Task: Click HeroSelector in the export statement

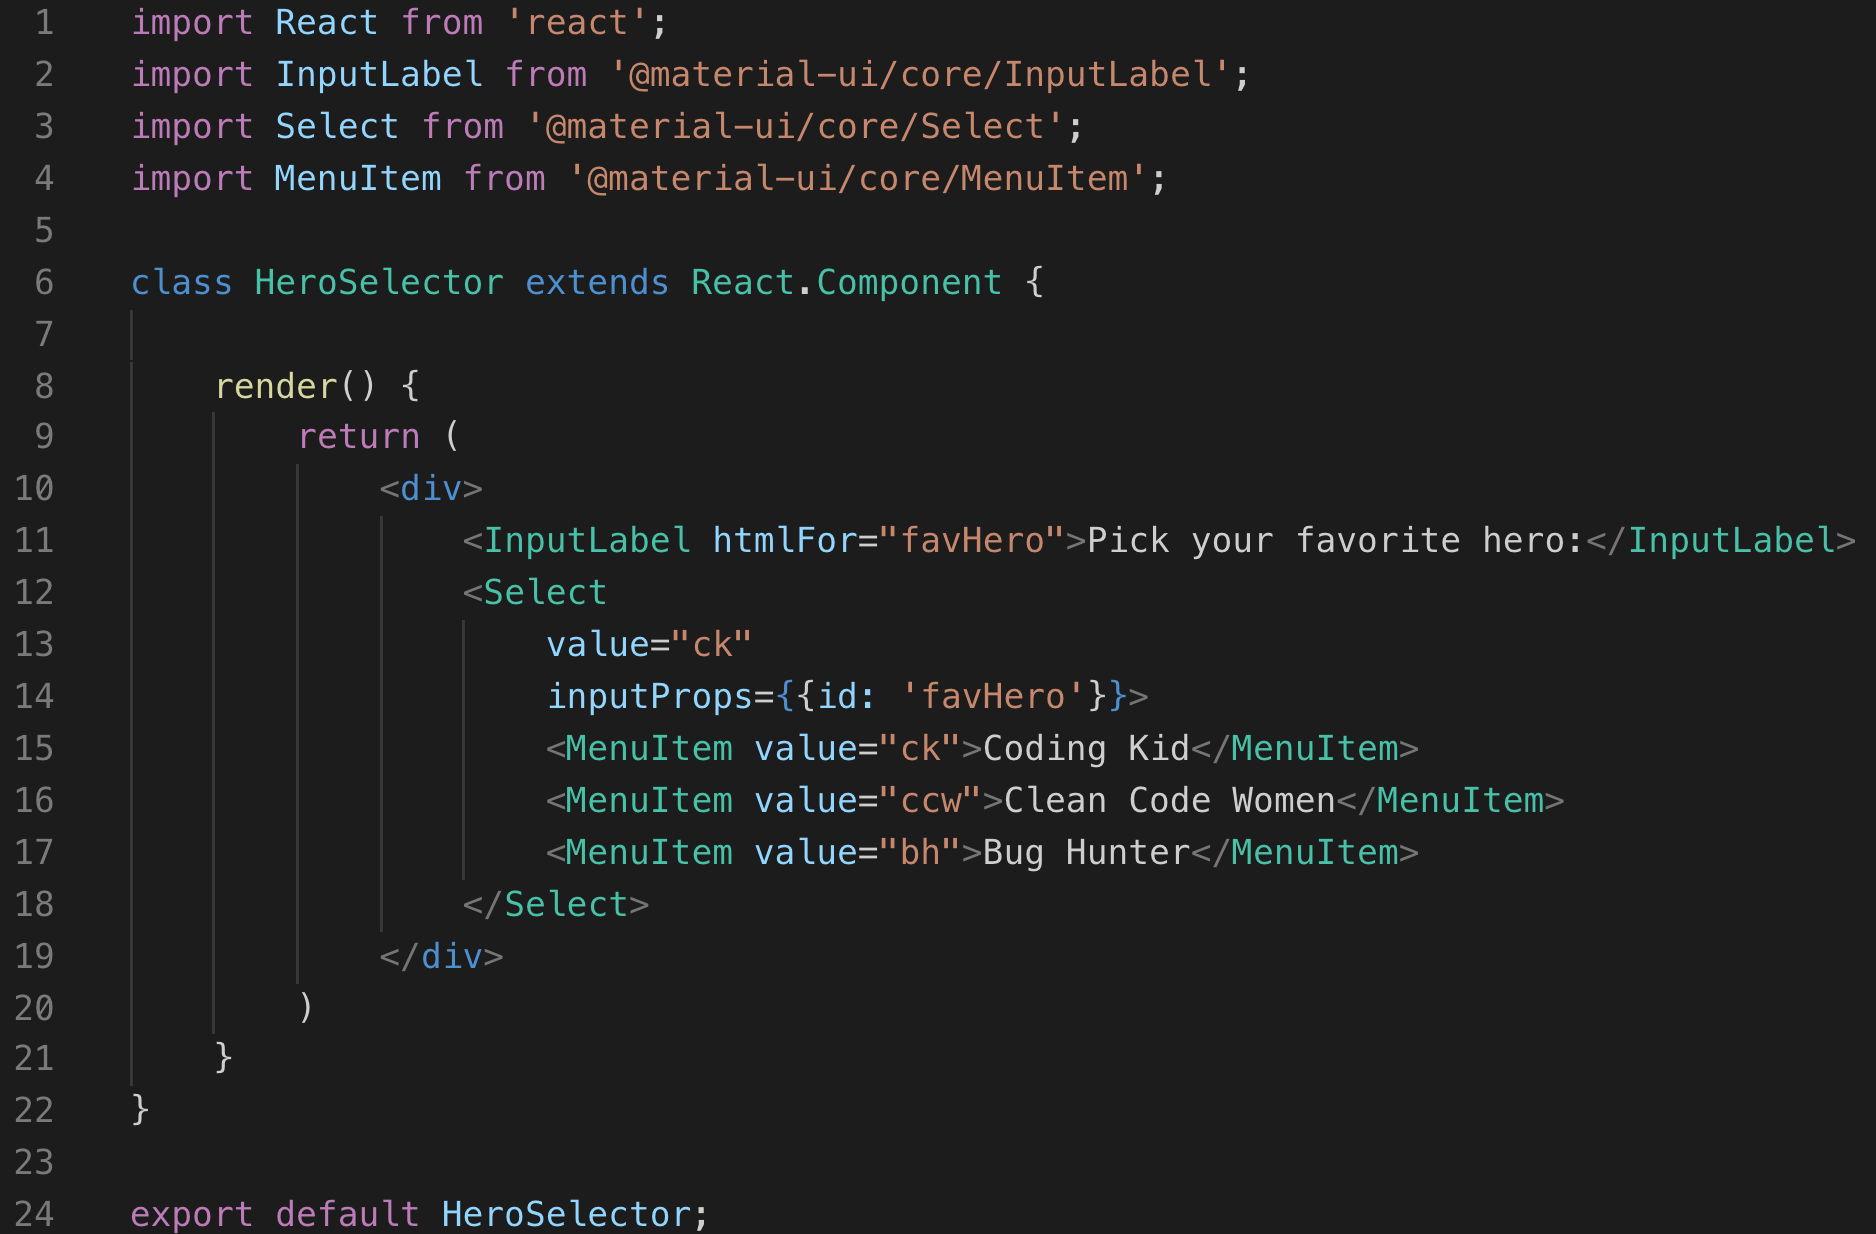Action: click(x=566, y=1214)
